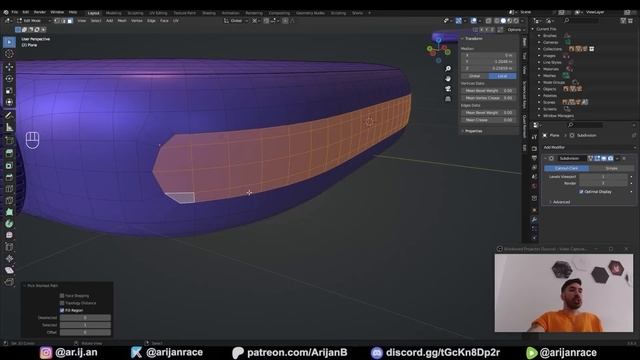The width and height of the screenshot is (640, 360).
Task: Open the Modifiers wrench properties tab
Action: [x=534, y=220]
